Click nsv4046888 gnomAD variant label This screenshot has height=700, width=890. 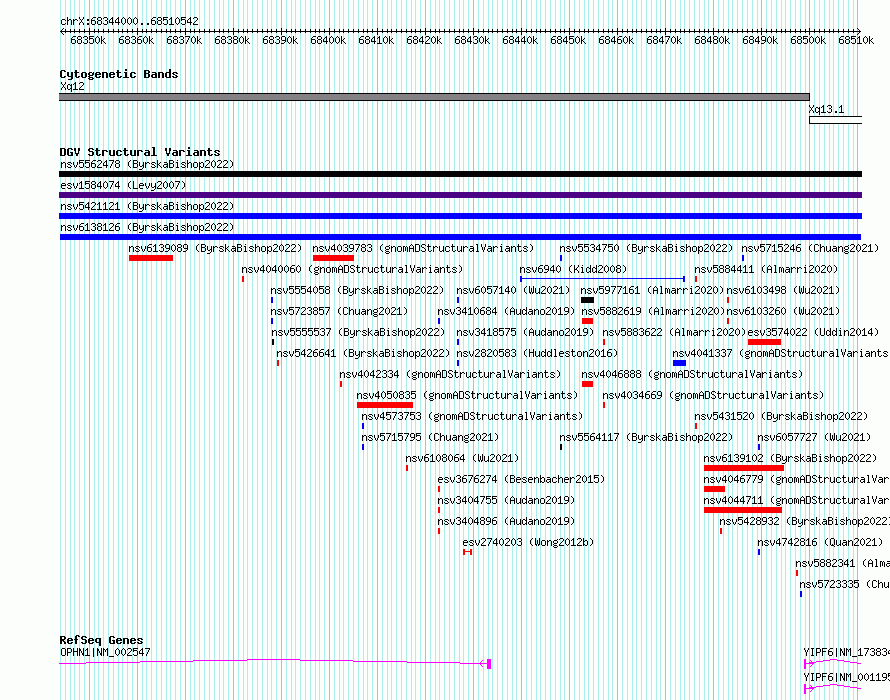[x=692, y=375]
